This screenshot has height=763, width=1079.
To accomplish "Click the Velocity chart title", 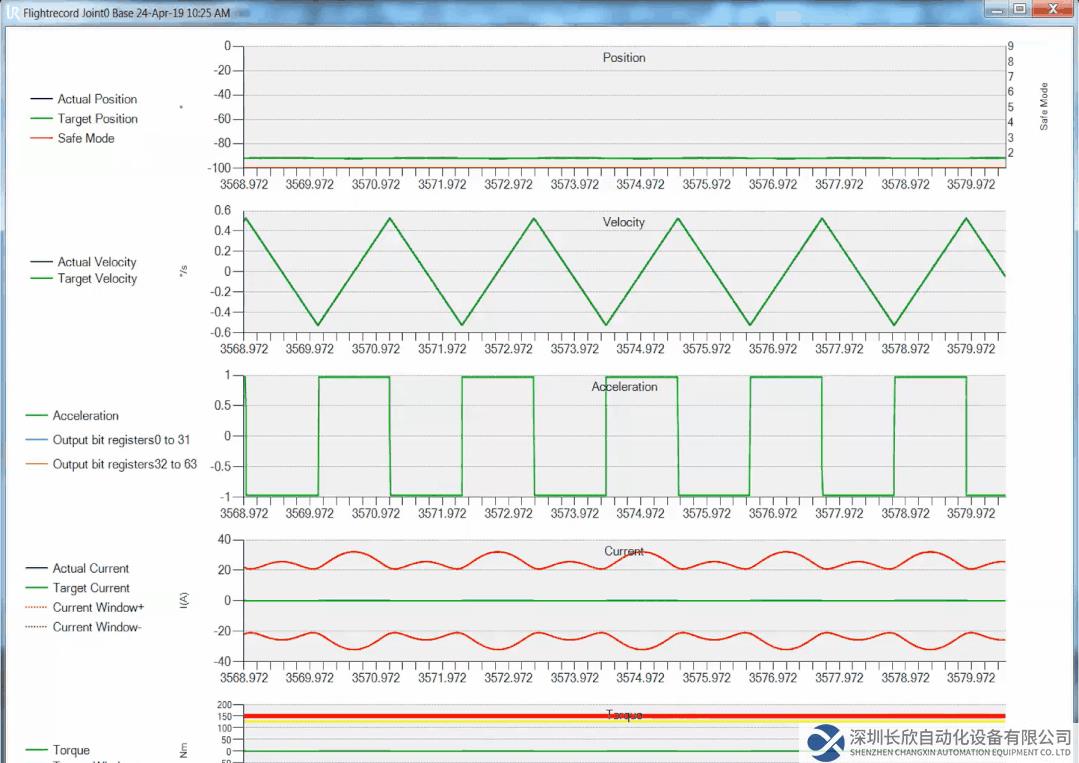I will (623, 222).
